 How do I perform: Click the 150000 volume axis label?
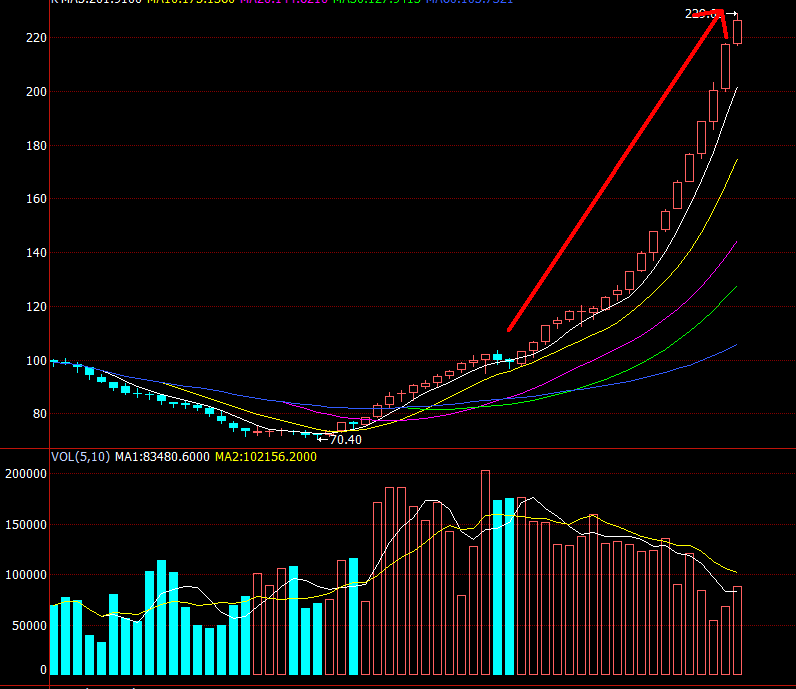point(26,525)
